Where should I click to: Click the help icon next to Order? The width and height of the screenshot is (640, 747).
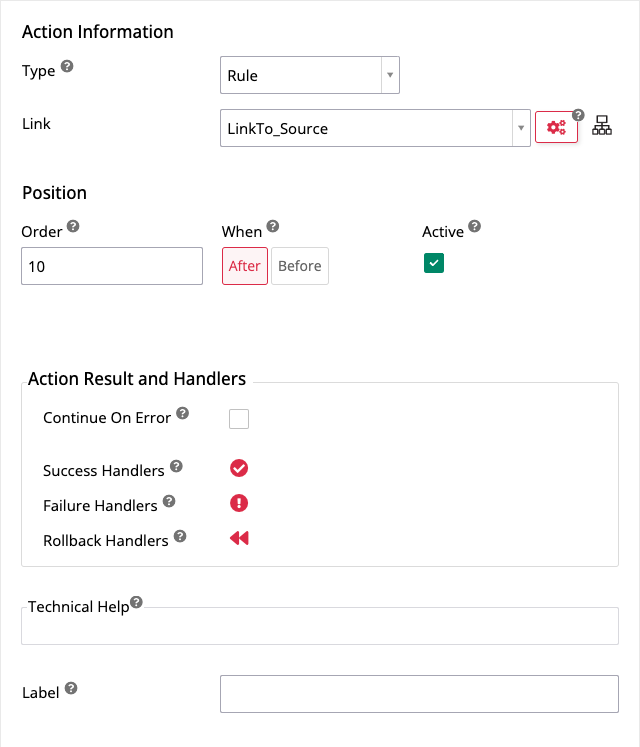[x=73, y=227]
